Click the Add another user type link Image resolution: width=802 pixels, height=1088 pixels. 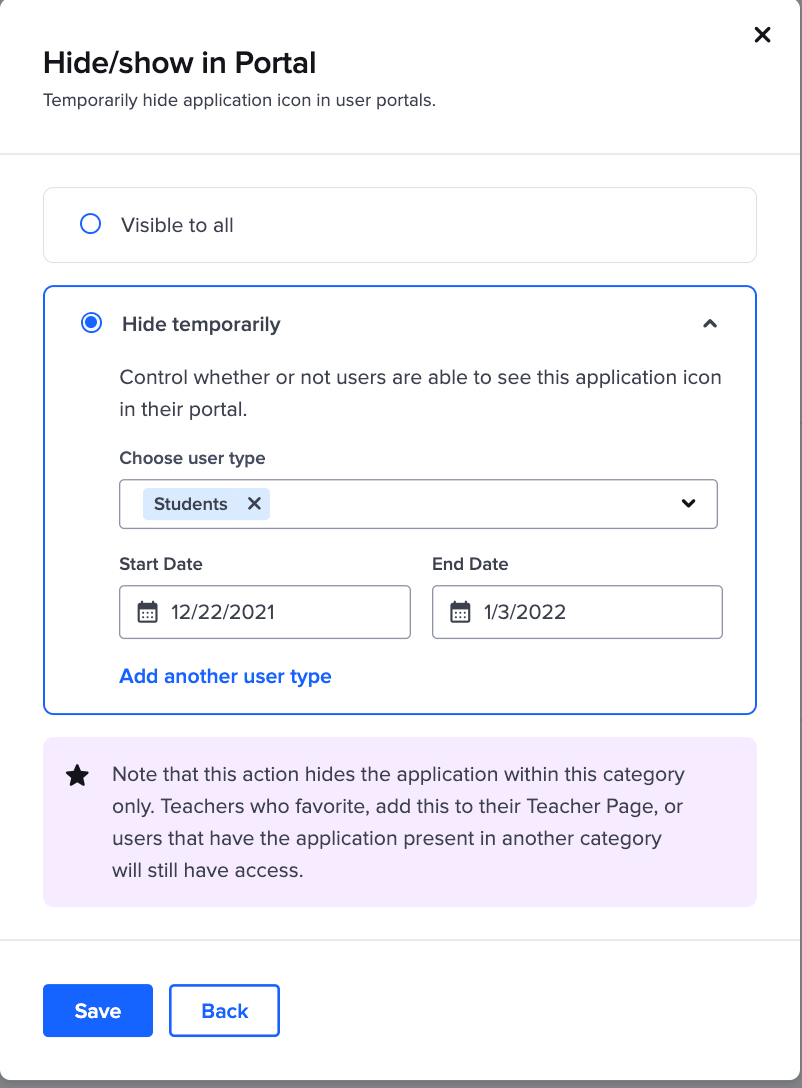click(x=225, y=676)
